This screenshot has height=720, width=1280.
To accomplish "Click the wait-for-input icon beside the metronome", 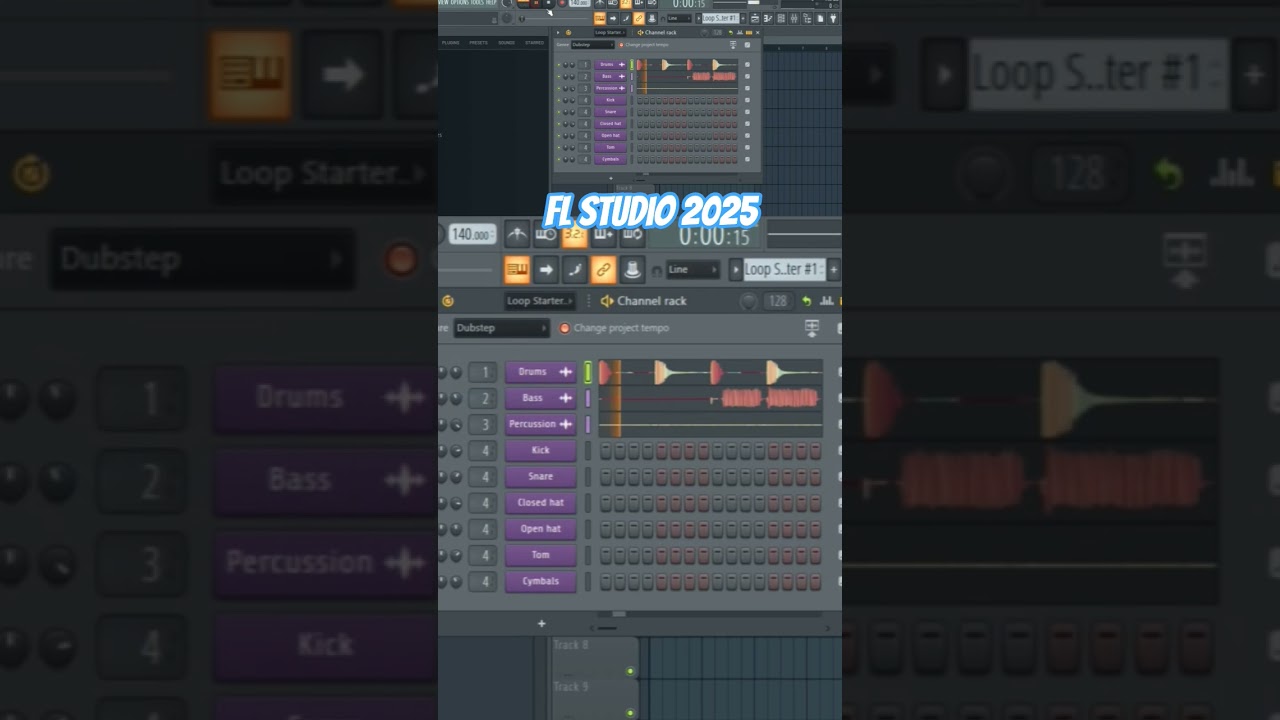I will (x=546, y=235).
